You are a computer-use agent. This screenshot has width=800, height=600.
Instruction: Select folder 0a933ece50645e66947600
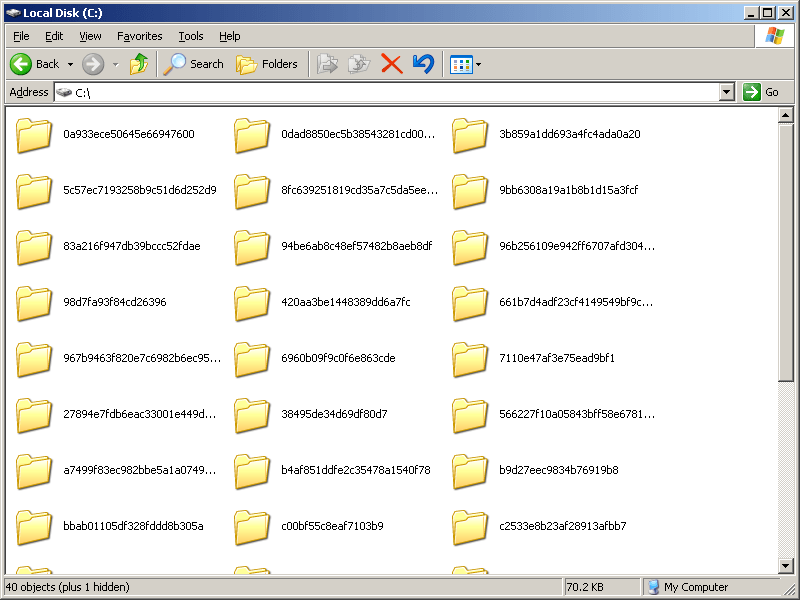pyautogui.click(x=130, y=135)
